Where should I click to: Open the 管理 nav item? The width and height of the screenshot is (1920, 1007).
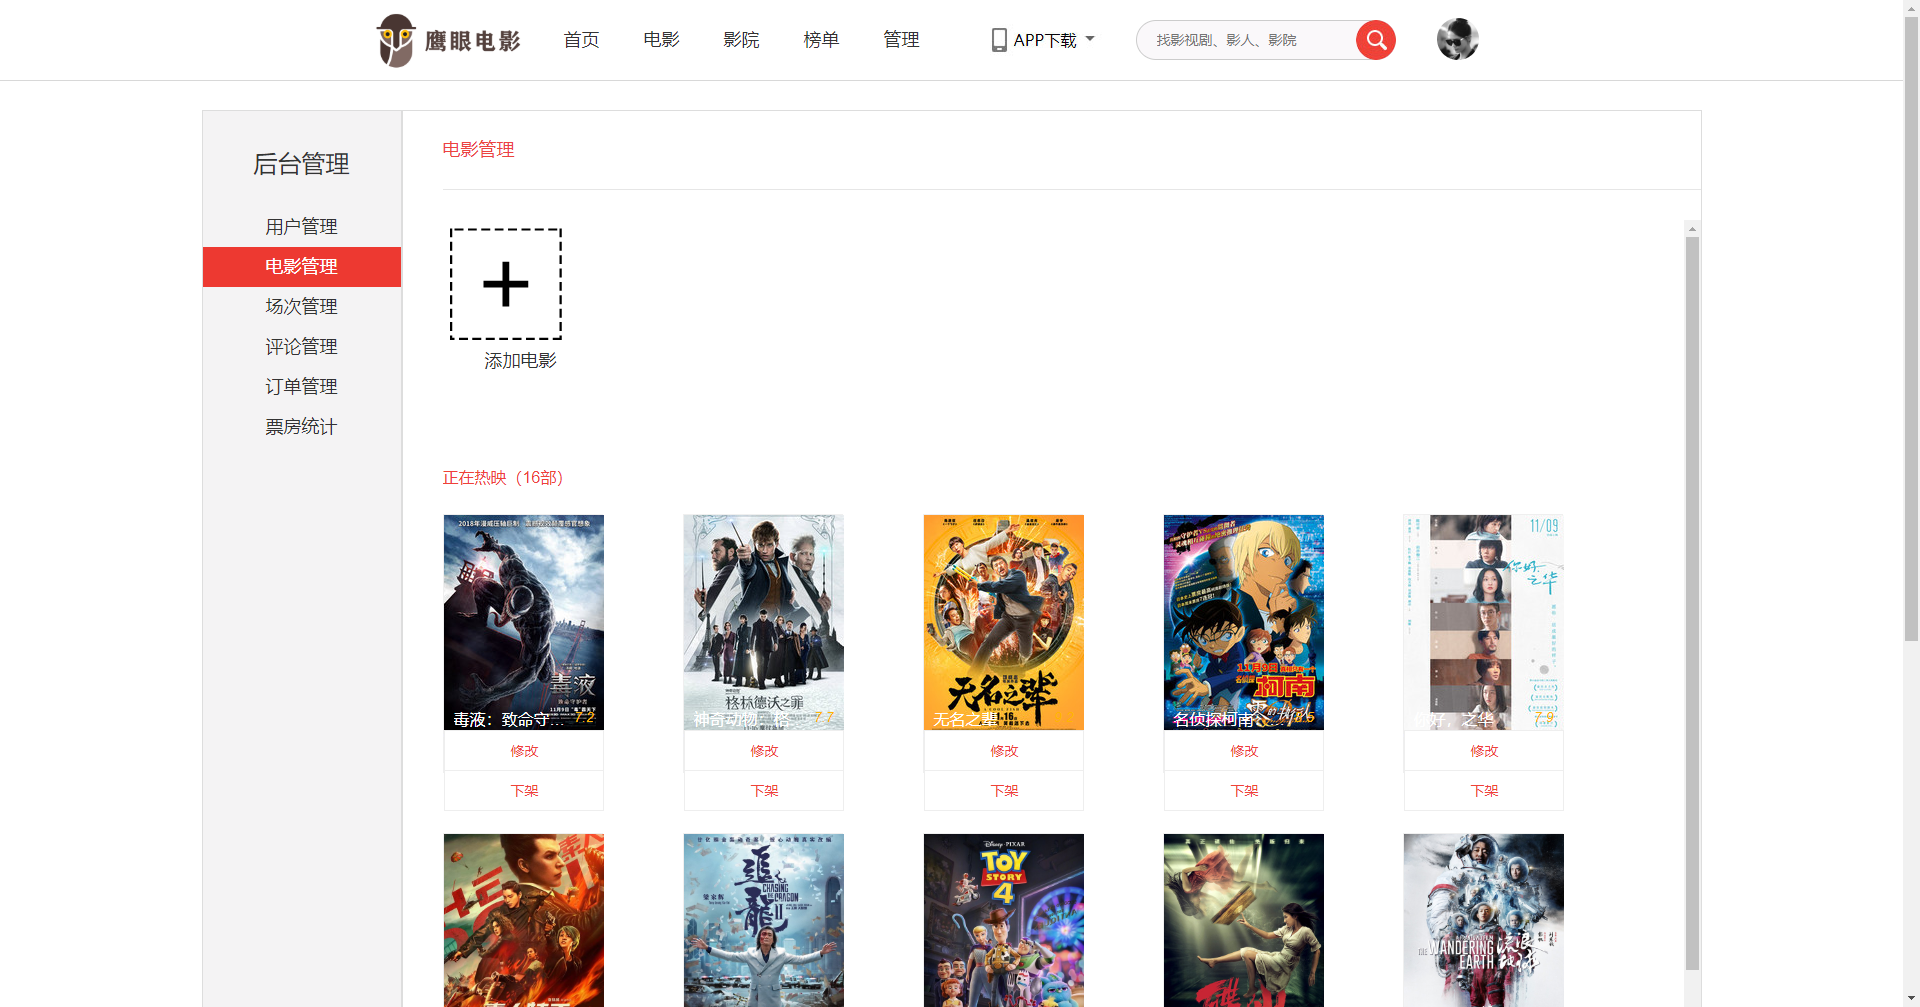901,40
